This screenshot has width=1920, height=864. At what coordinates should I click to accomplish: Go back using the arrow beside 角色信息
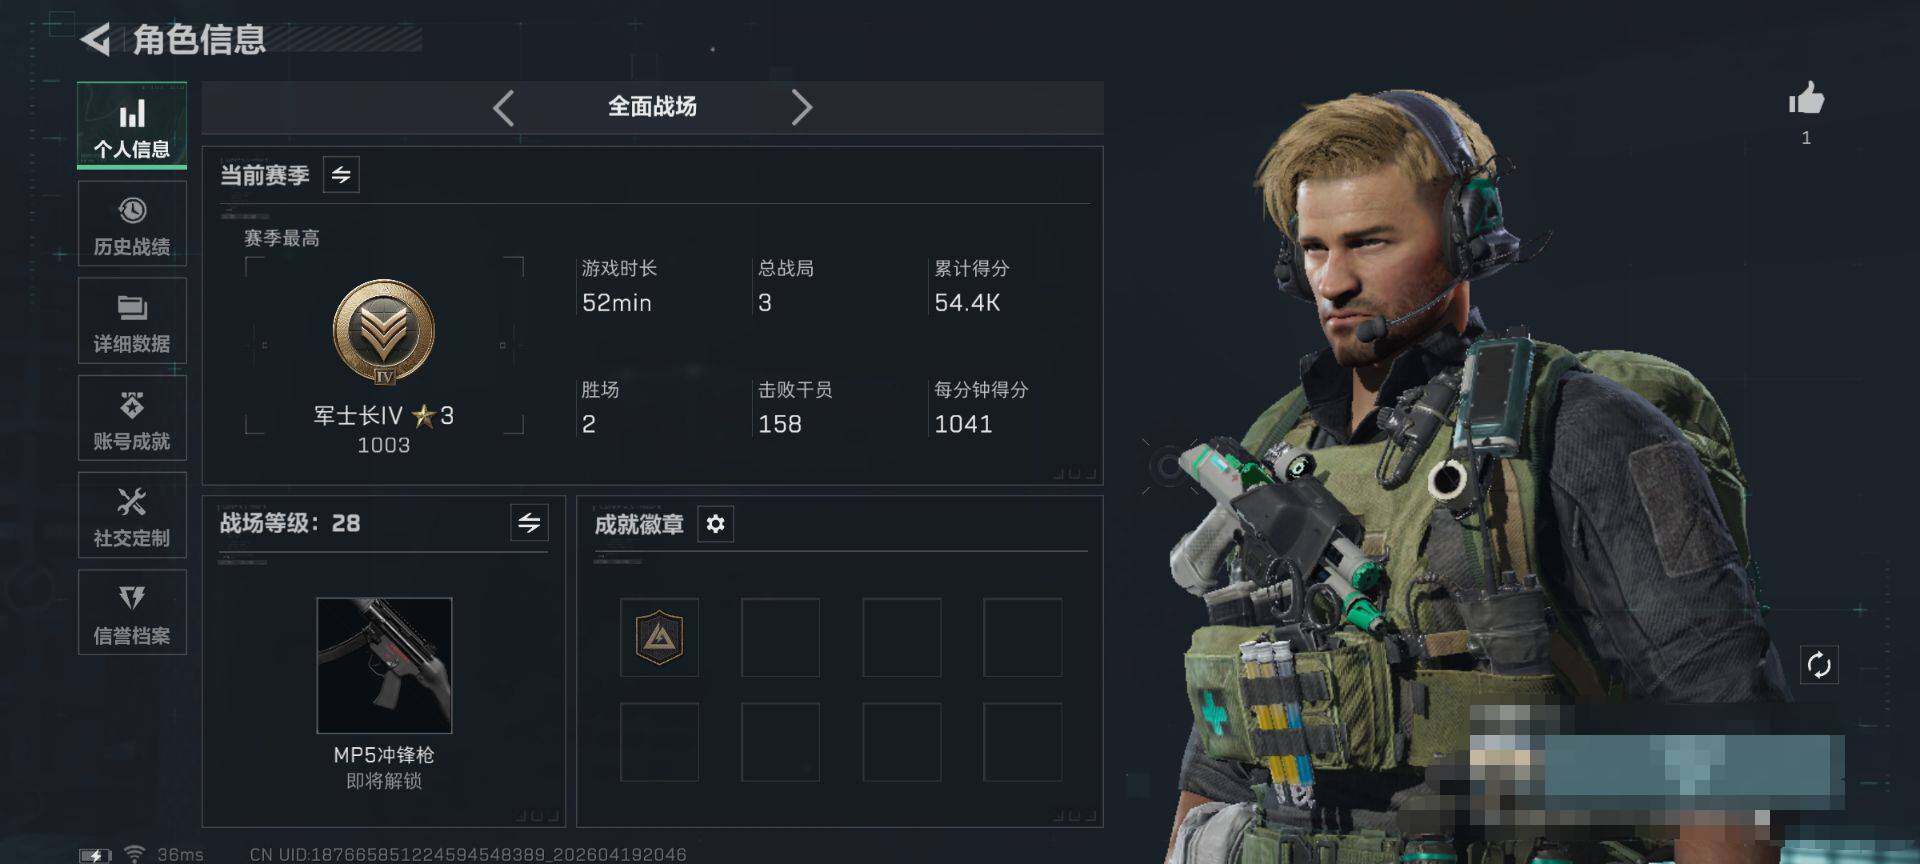coord(96,40)
